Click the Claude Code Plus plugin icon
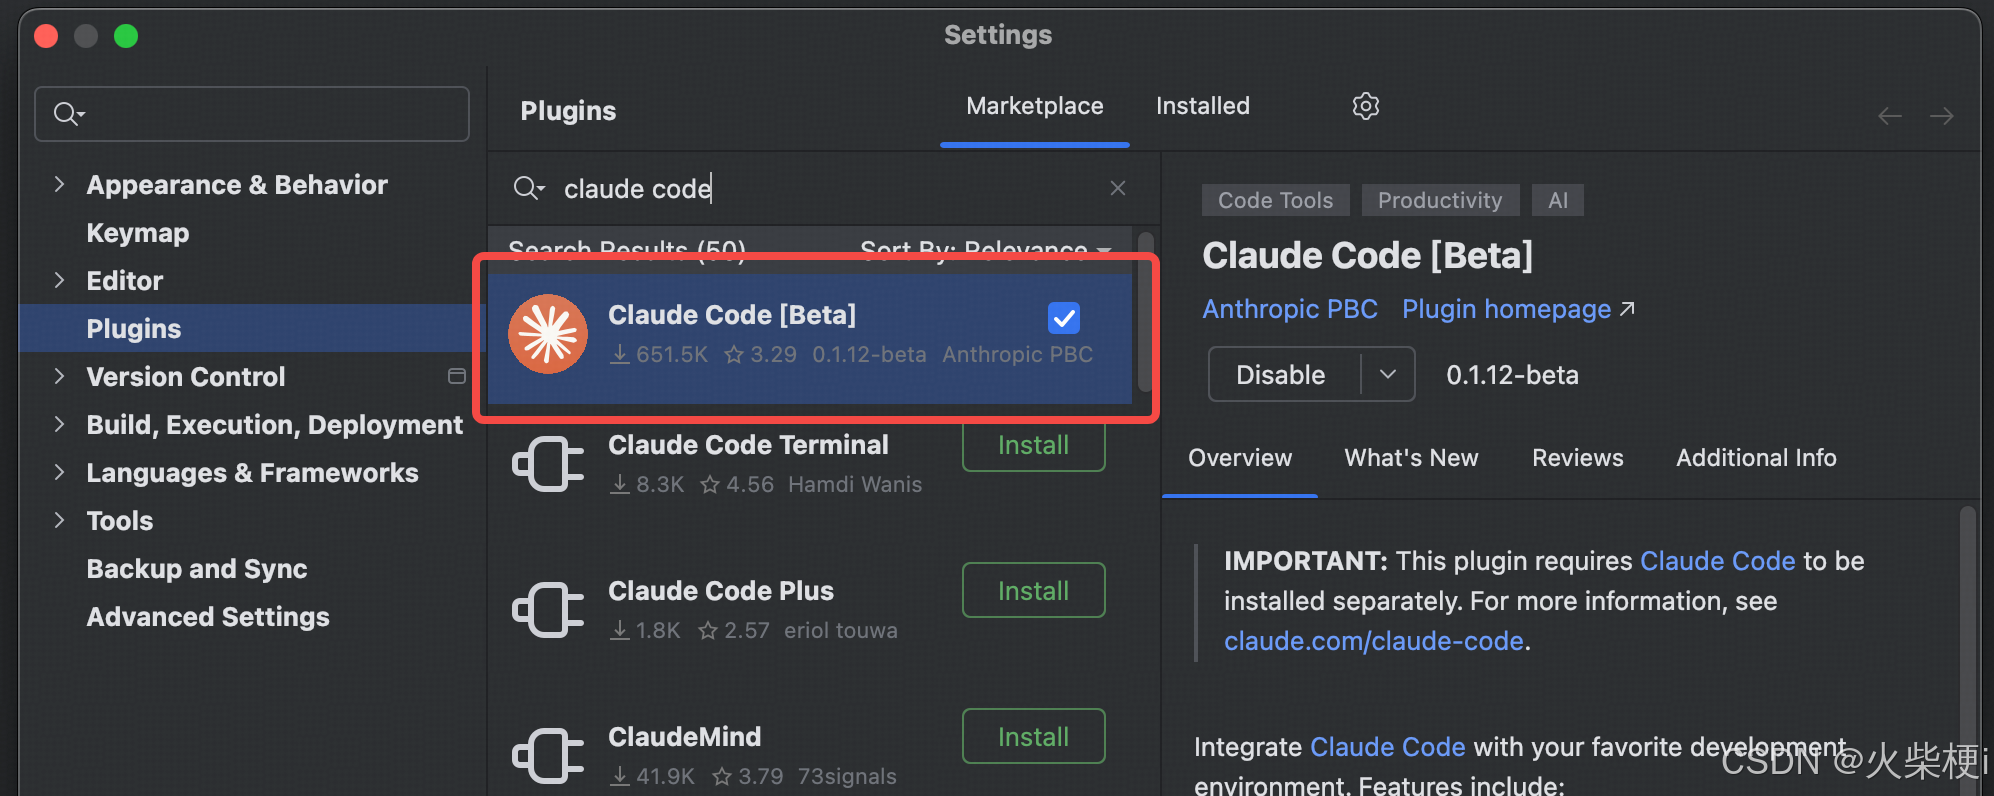This screenshot has height=796, width=1994. click(548, 610)
